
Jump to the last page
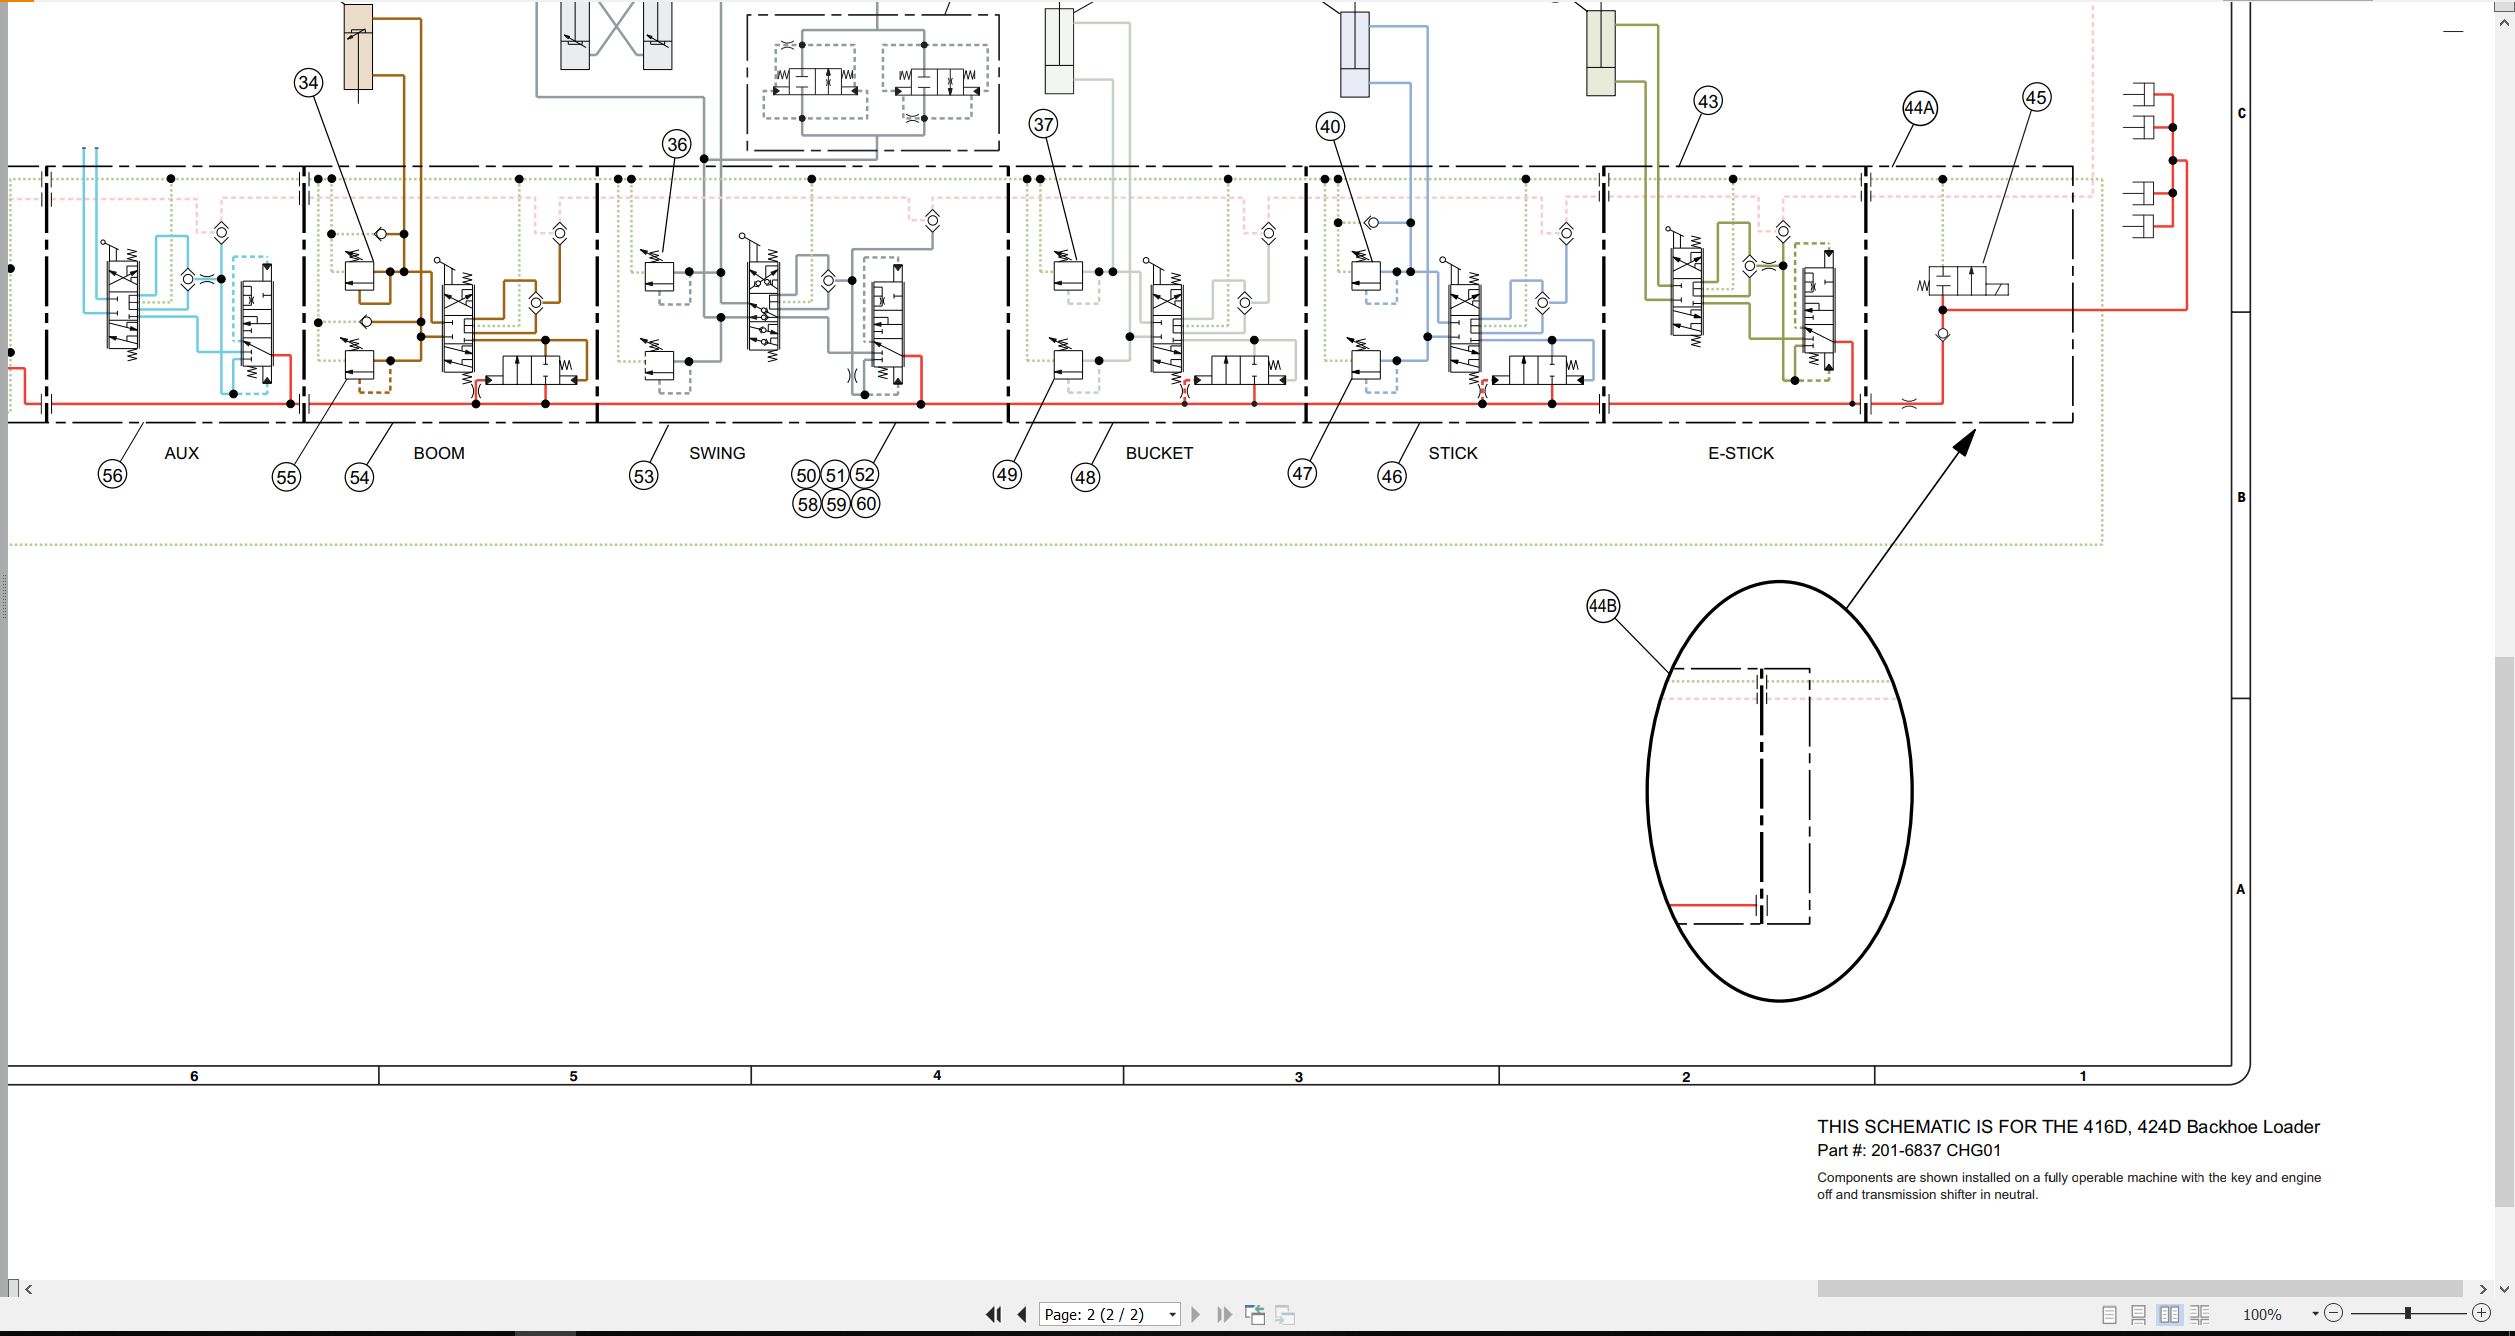click(1224, 1314)
